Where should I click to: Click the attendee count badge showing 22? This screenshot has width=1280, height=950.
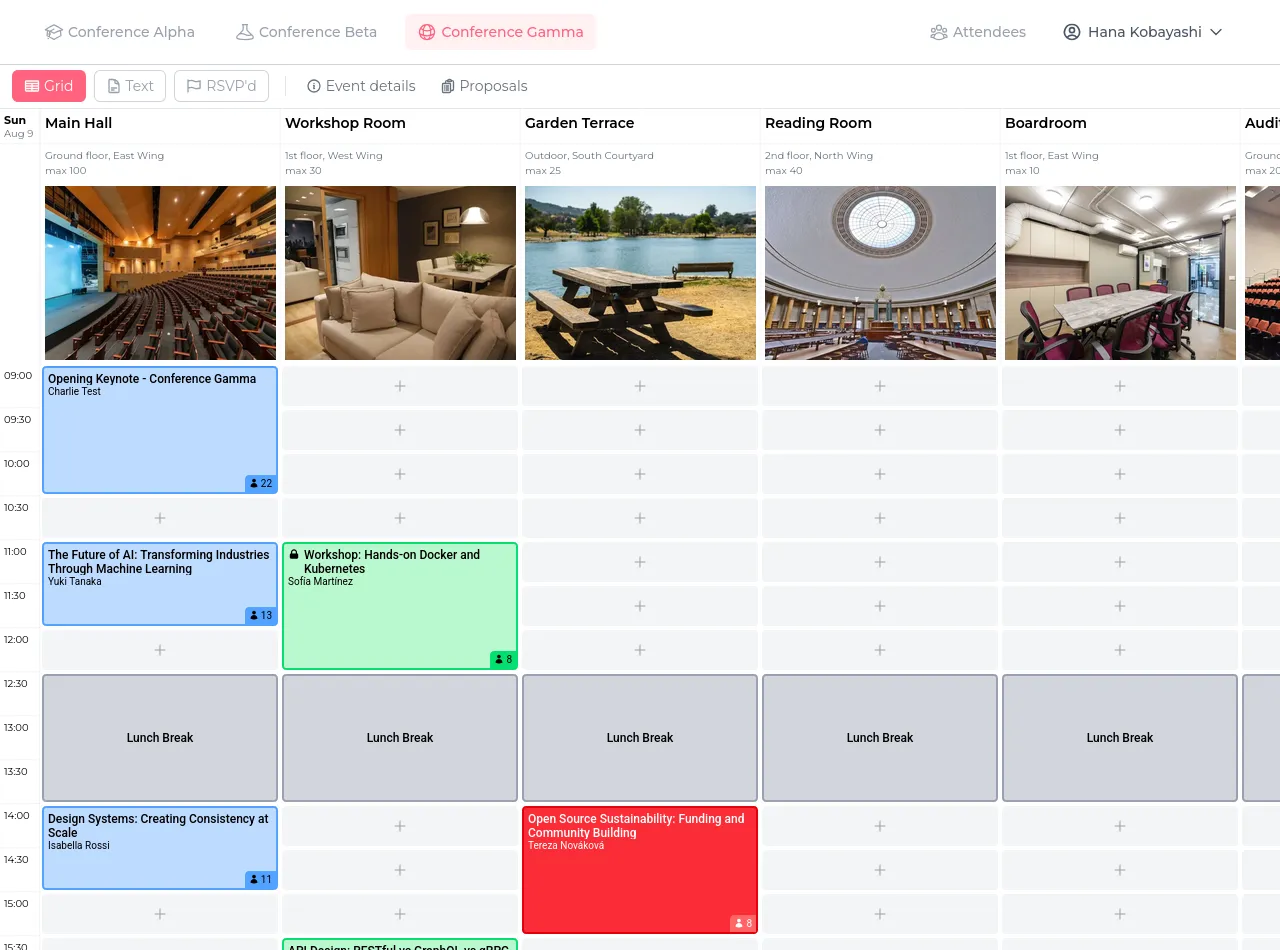260,483
